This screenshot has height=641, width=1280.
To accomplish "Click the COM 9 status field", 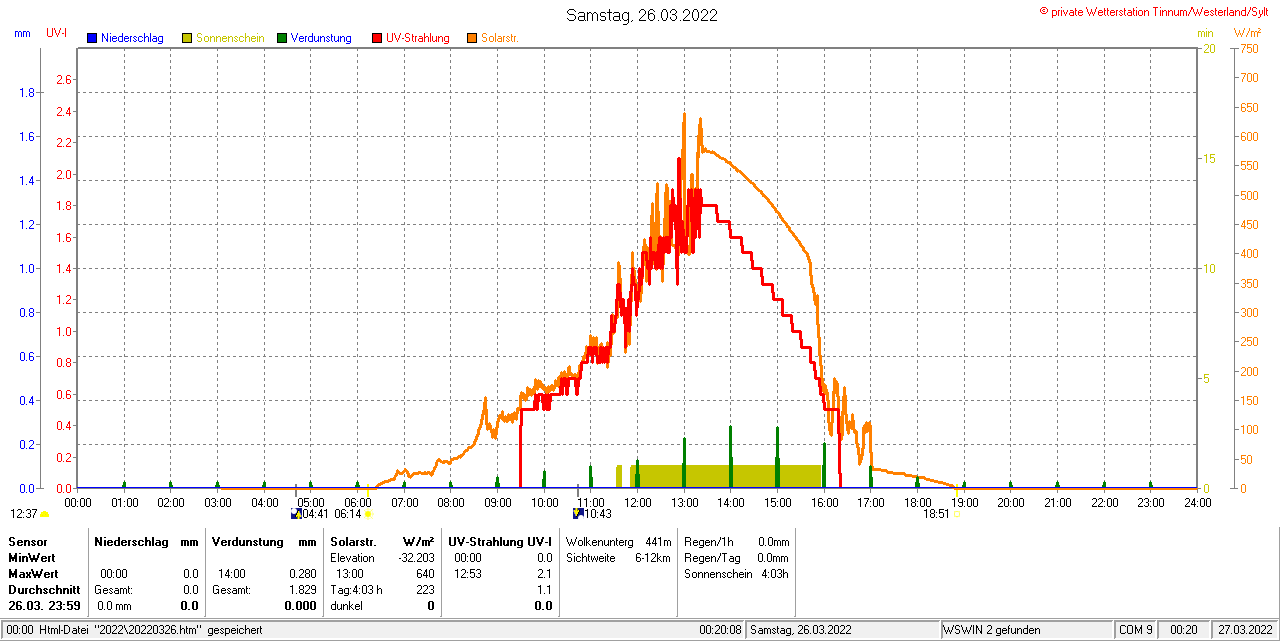I will [x=1136, y=630].
